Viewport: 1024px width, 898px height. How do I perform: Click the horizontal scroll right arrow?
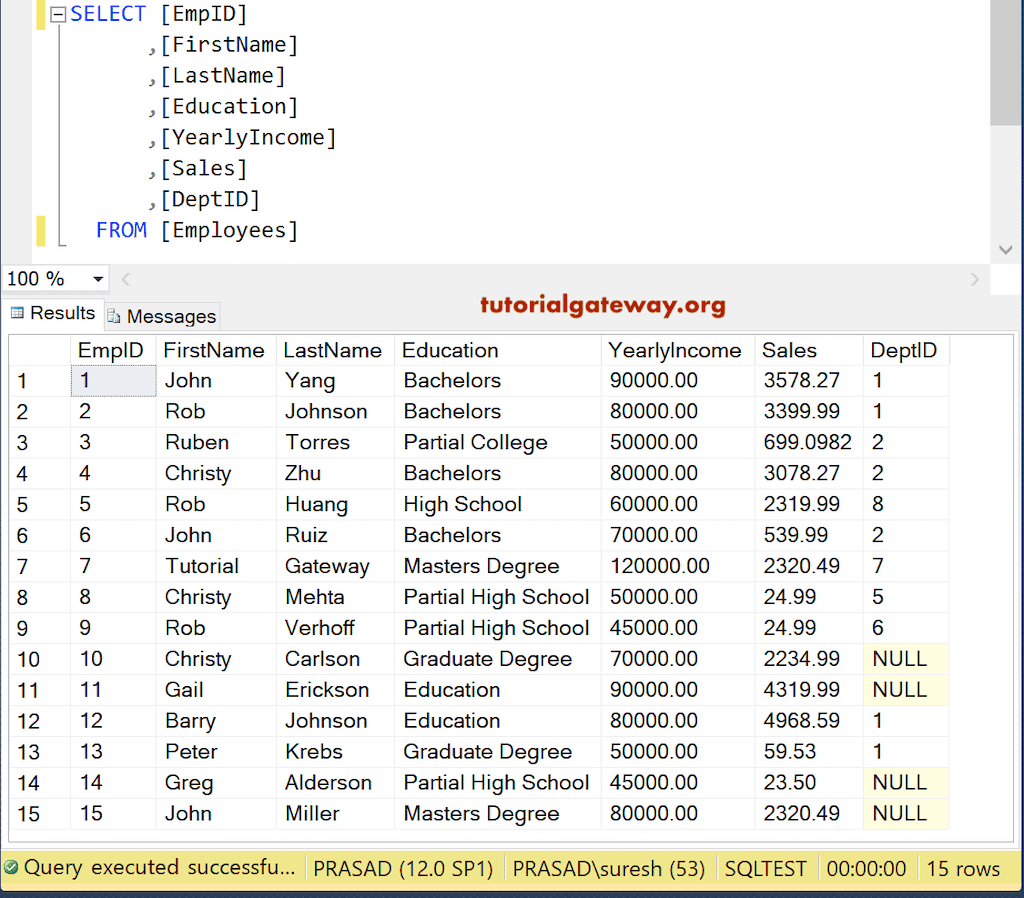click(974, 280)
